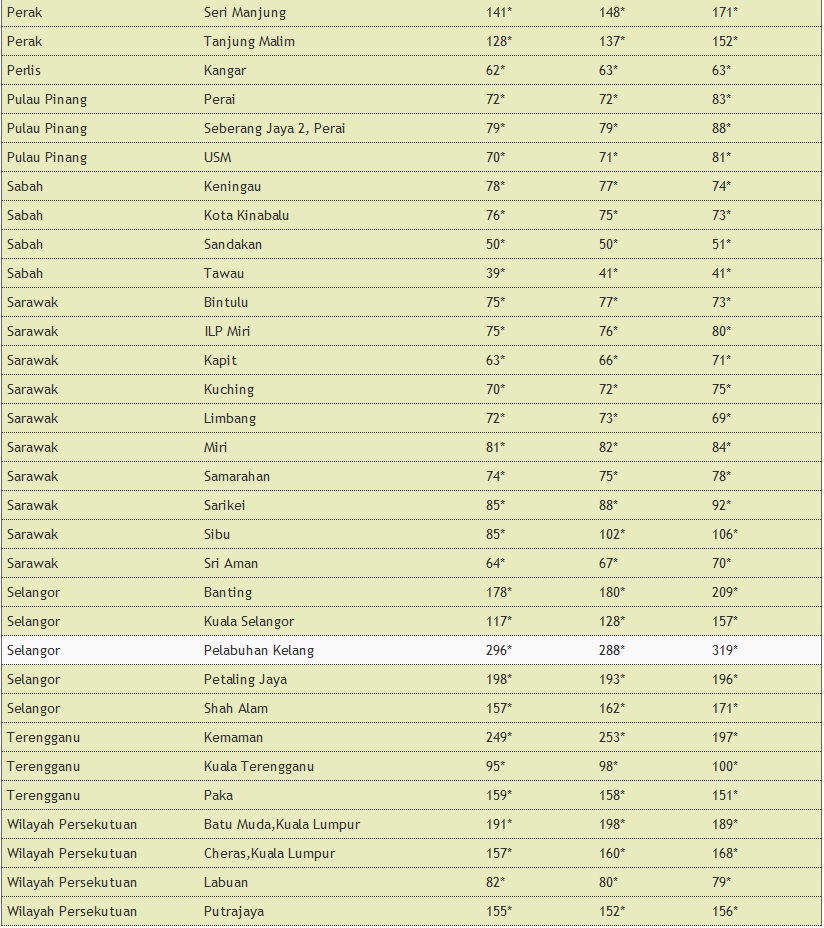The image size is (824, 928).
Task: Select the Kuala Terengganu station name
Action: [259, 767]
